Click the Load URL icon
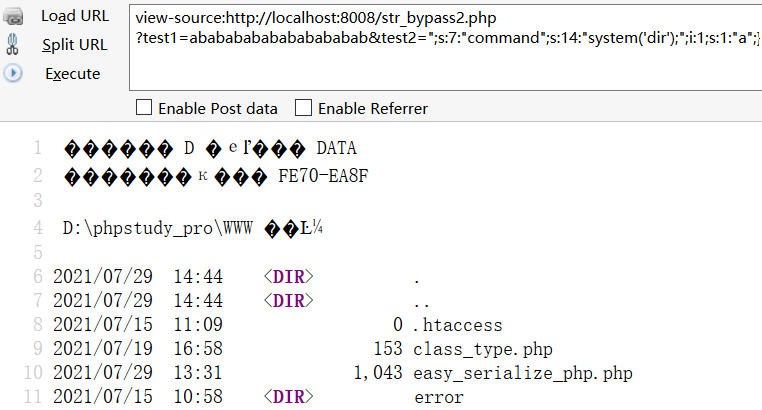Viewport: 762px width, 410px height. pos(14,17)
